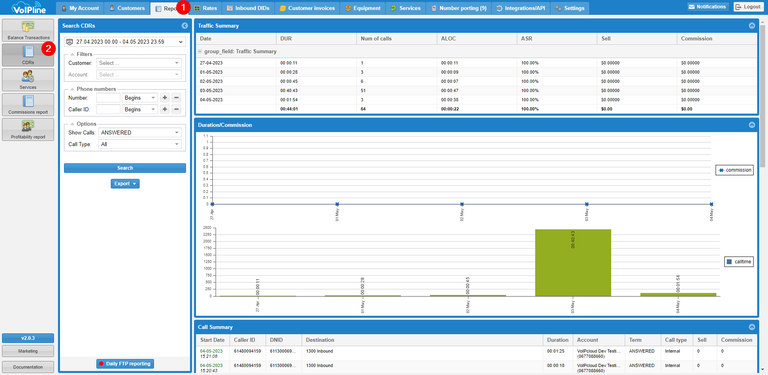Collapse the Search CDRs panel arrow
The height and width of the screenshot is (375, 768).
(185, 25)
